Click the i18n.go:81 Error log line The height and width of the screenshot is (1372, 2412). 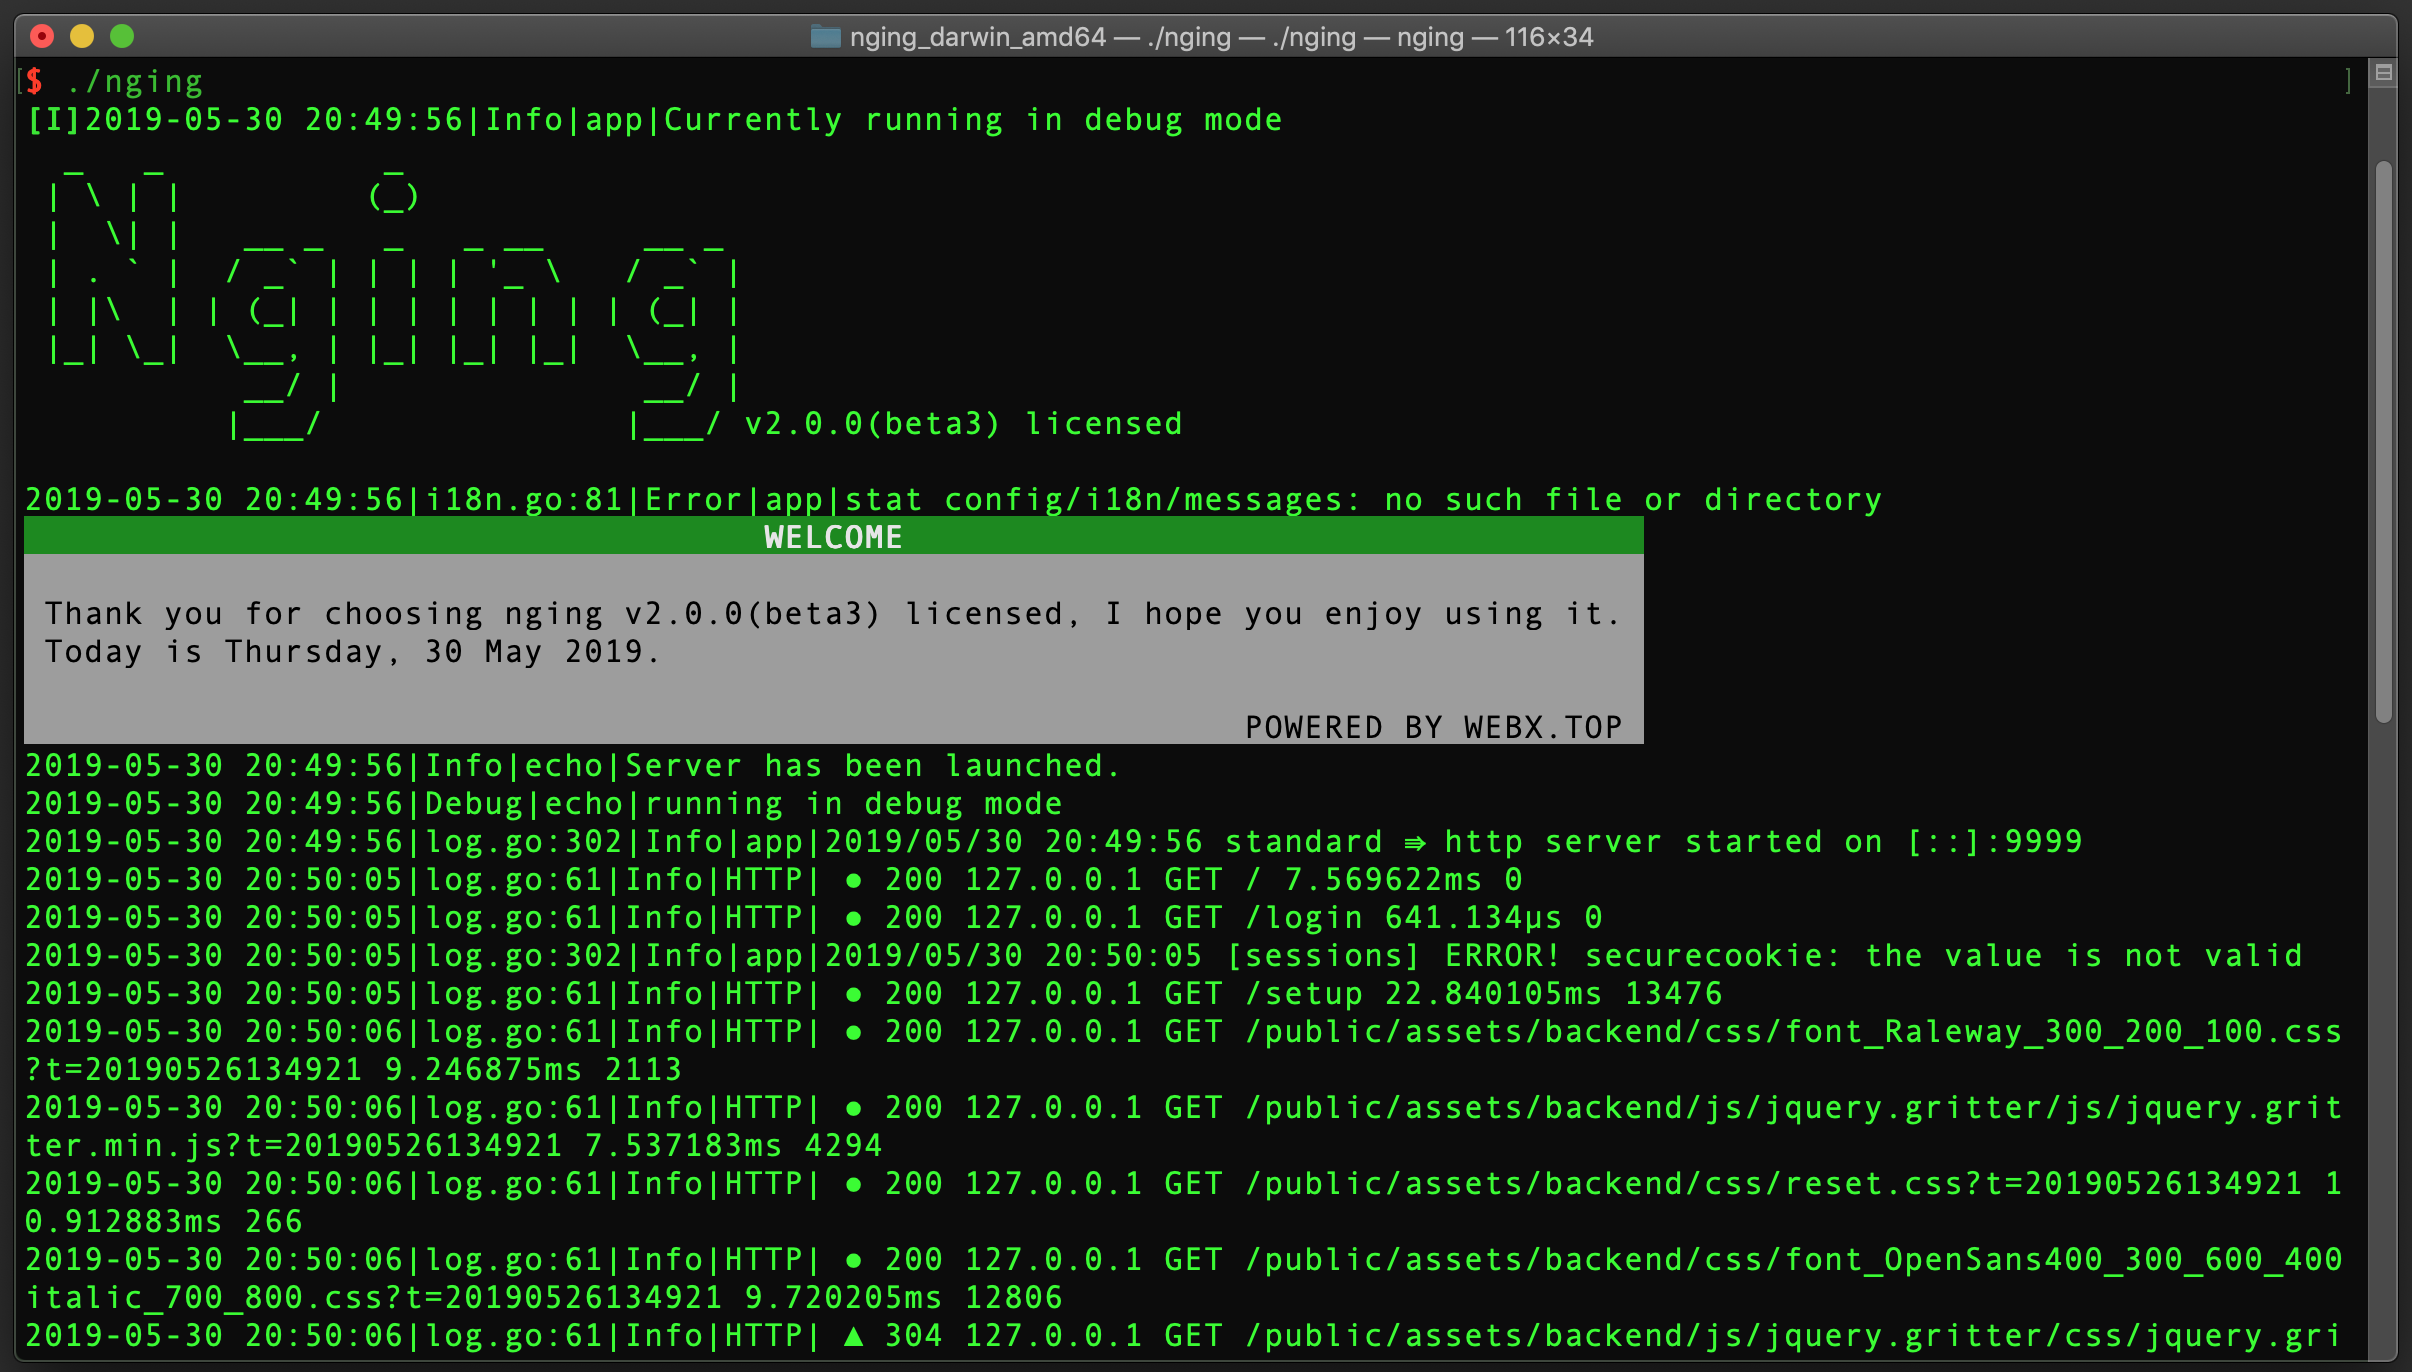(x=954, y=499)
